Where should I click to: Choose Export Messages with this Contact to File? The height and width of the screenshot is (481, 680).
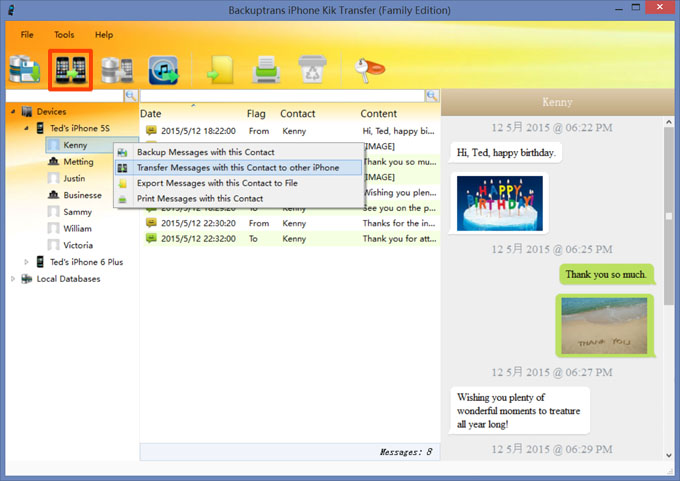238,183
